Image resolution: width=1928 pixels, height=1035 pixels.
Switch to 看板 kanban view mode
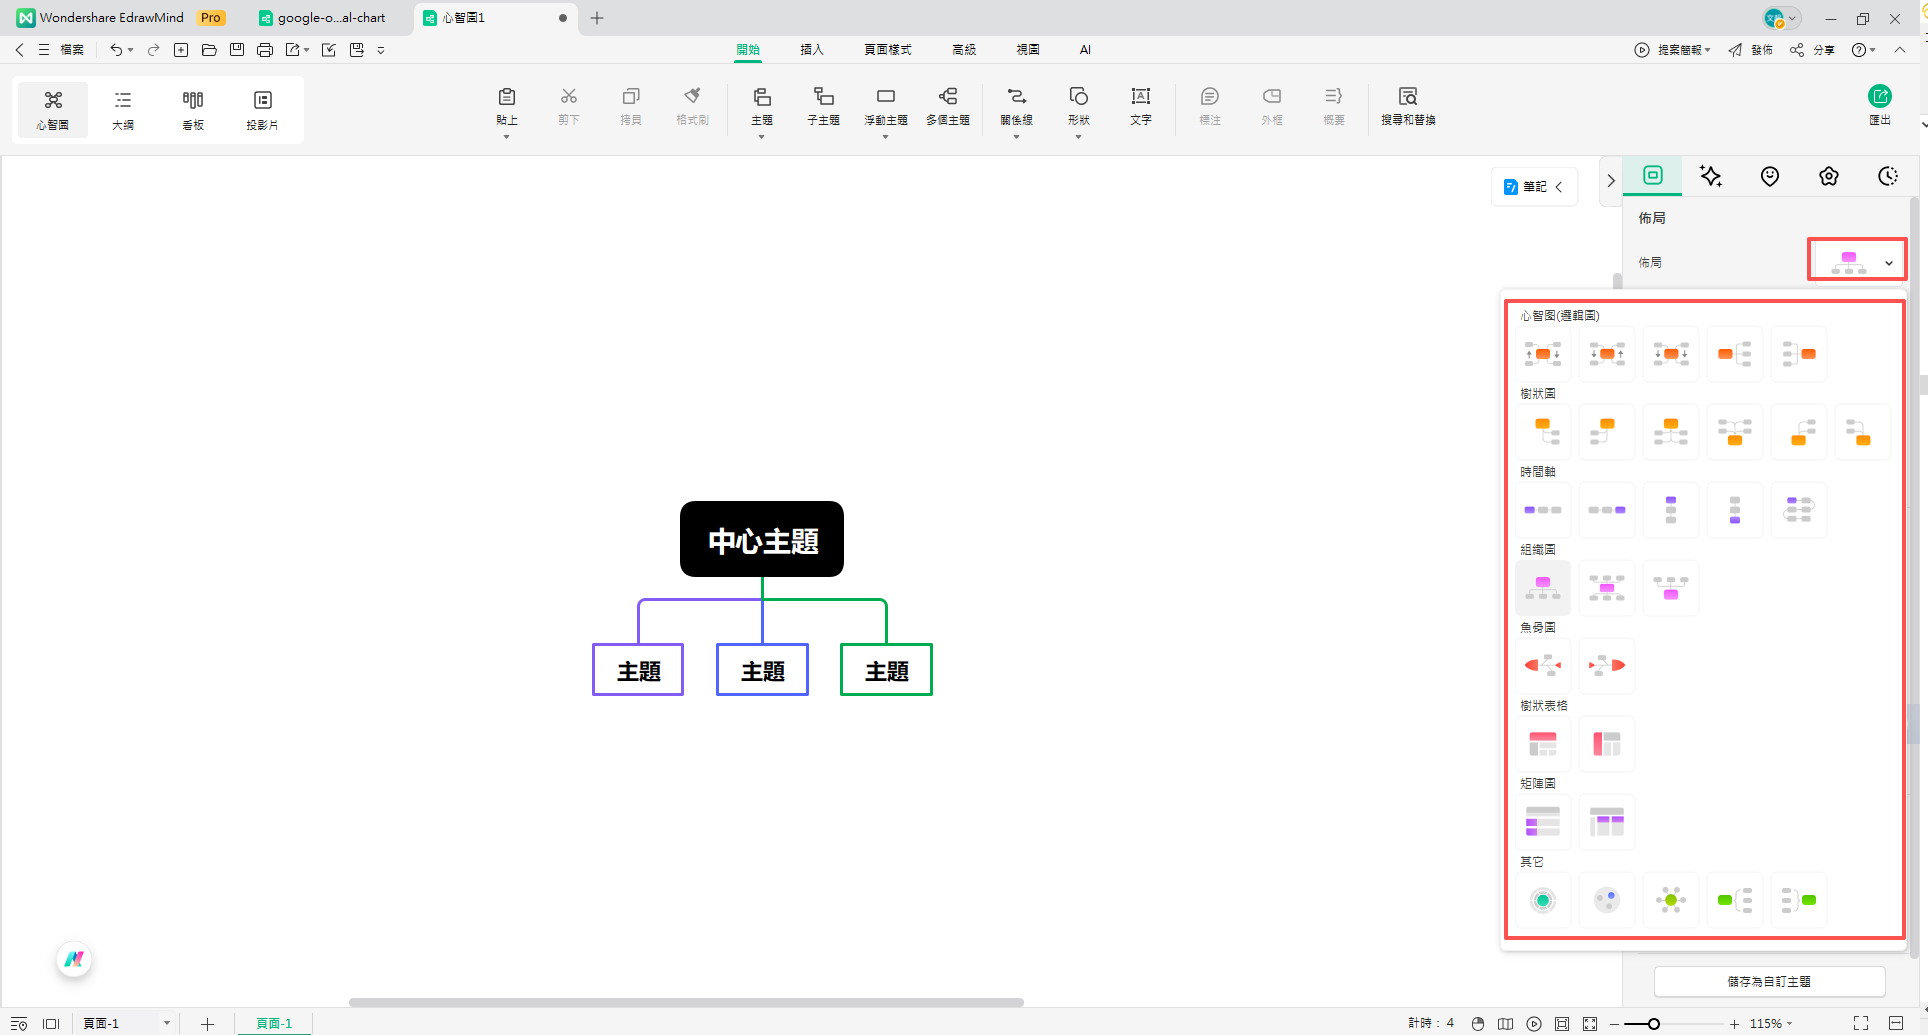(193, 109)
